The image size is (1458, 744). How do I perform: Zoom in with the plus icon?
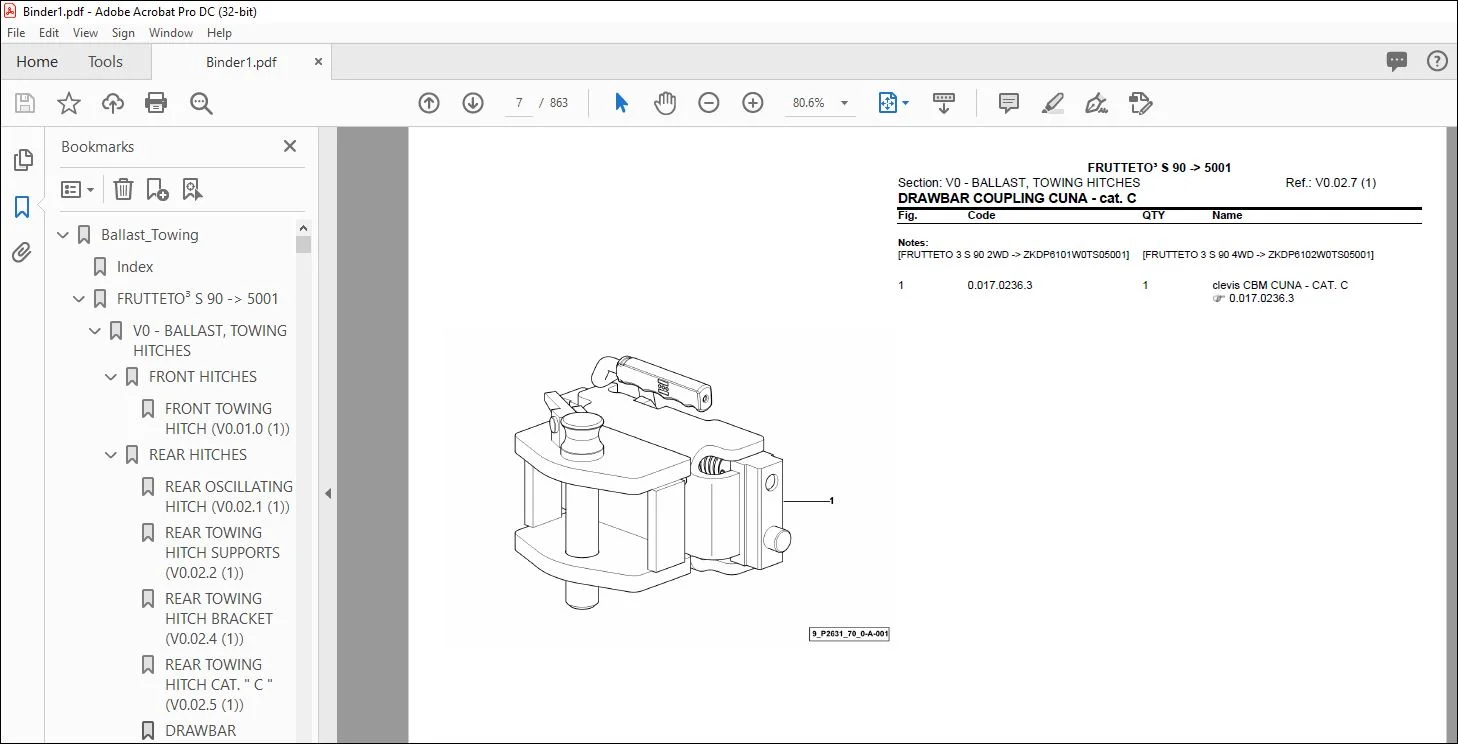pos(753,103)
